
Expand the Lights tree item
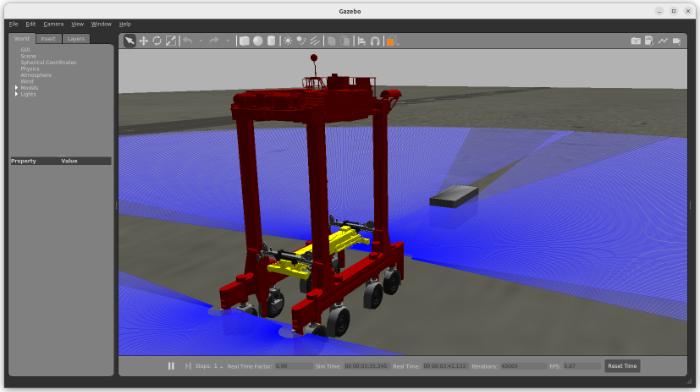pos(17,94)
